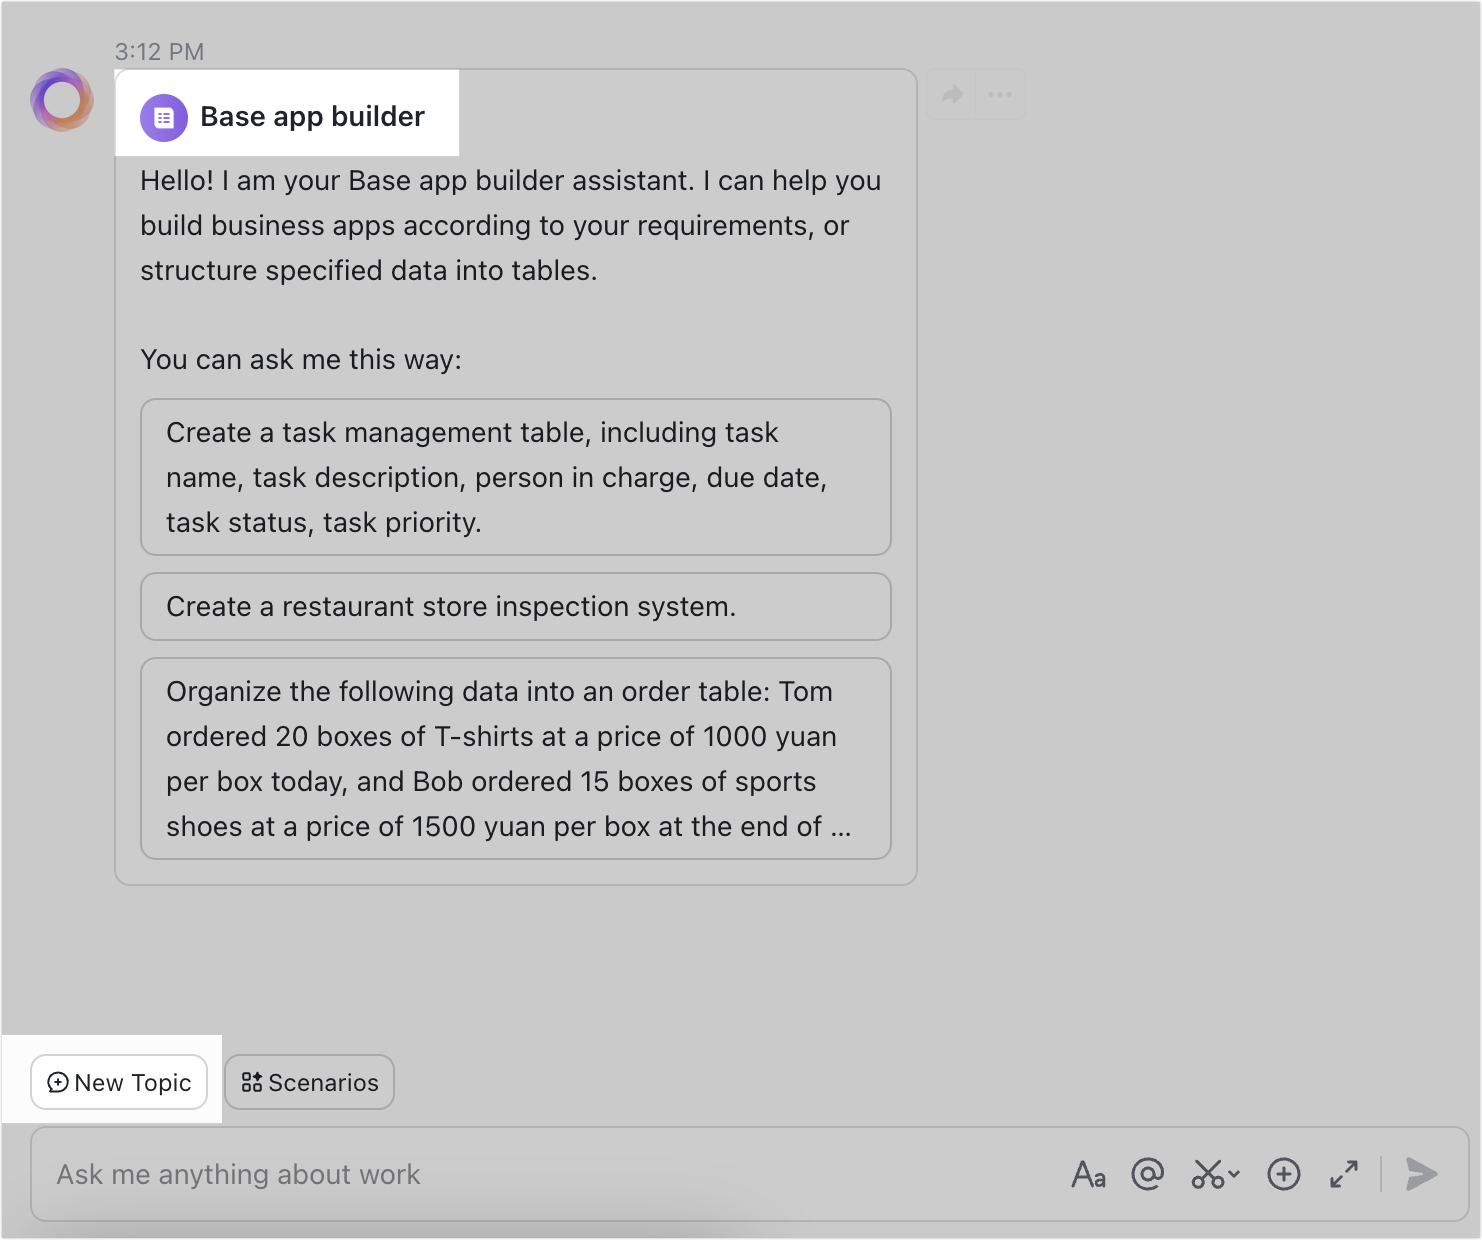Expand chat with the fullscreen arrow icon

[1344, 1174]
